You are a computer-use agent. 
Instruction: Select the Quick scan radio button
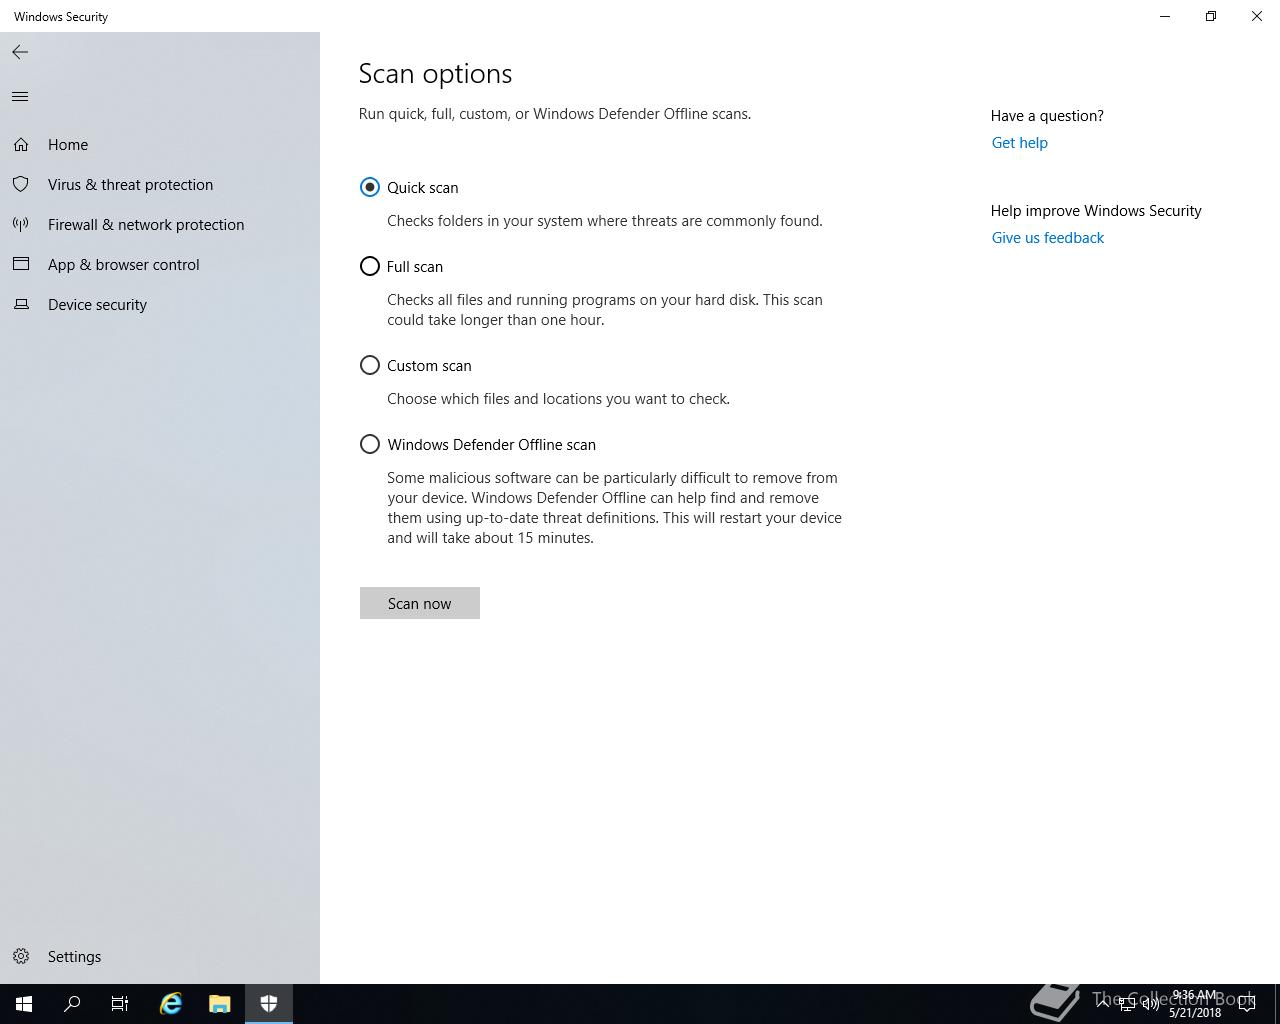click(370, 187)
